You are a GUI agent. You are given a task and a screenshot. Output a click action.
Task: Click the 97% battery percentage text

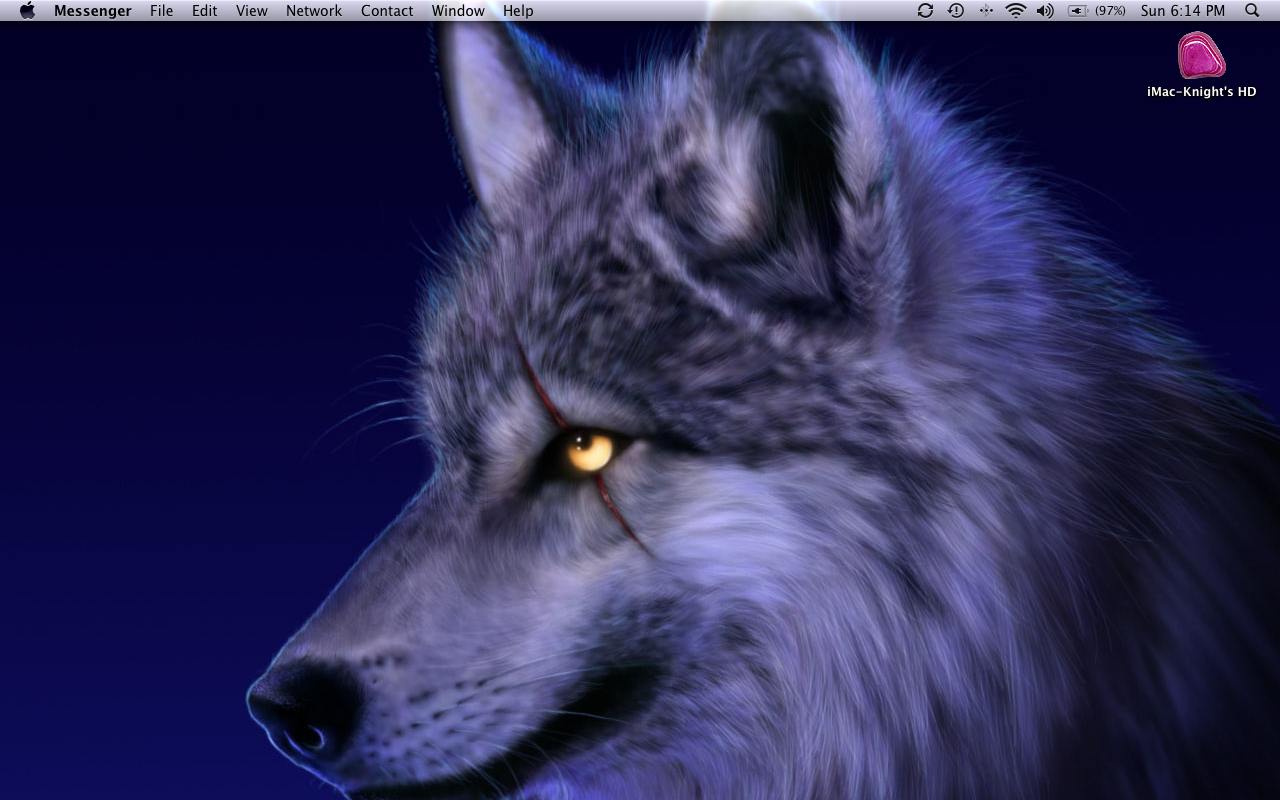pyautogui.click(x=1110, y=11)
